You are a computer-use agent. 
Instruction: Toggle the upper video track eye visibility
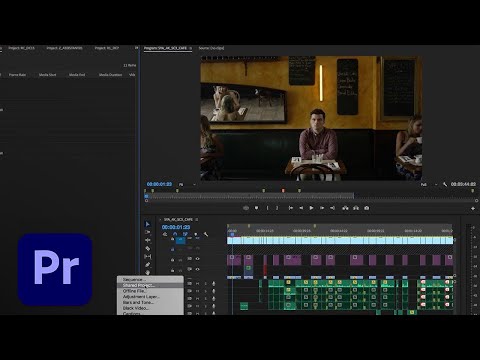[197, 259]
